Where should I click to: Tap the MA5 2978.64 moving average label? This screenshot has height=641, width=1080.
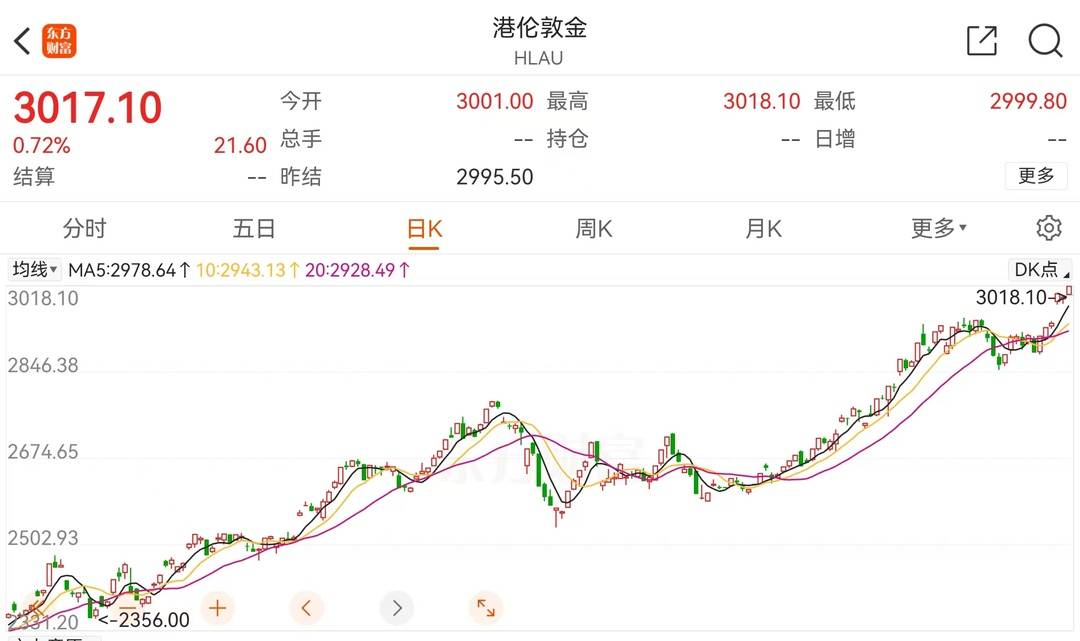[x=128, y=270]
